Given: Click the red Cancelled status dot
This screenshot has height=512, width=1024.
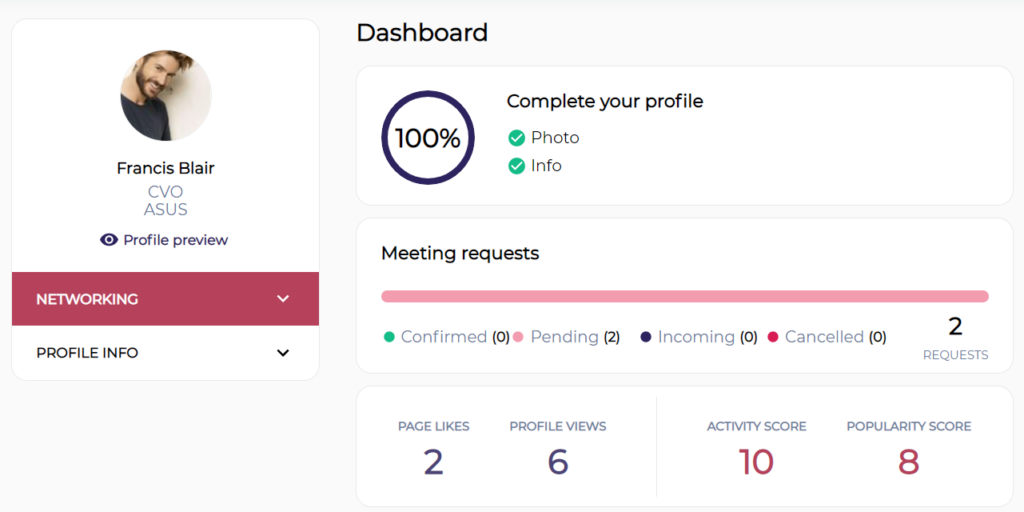Looking at the screenshot, I should [773, 337].
